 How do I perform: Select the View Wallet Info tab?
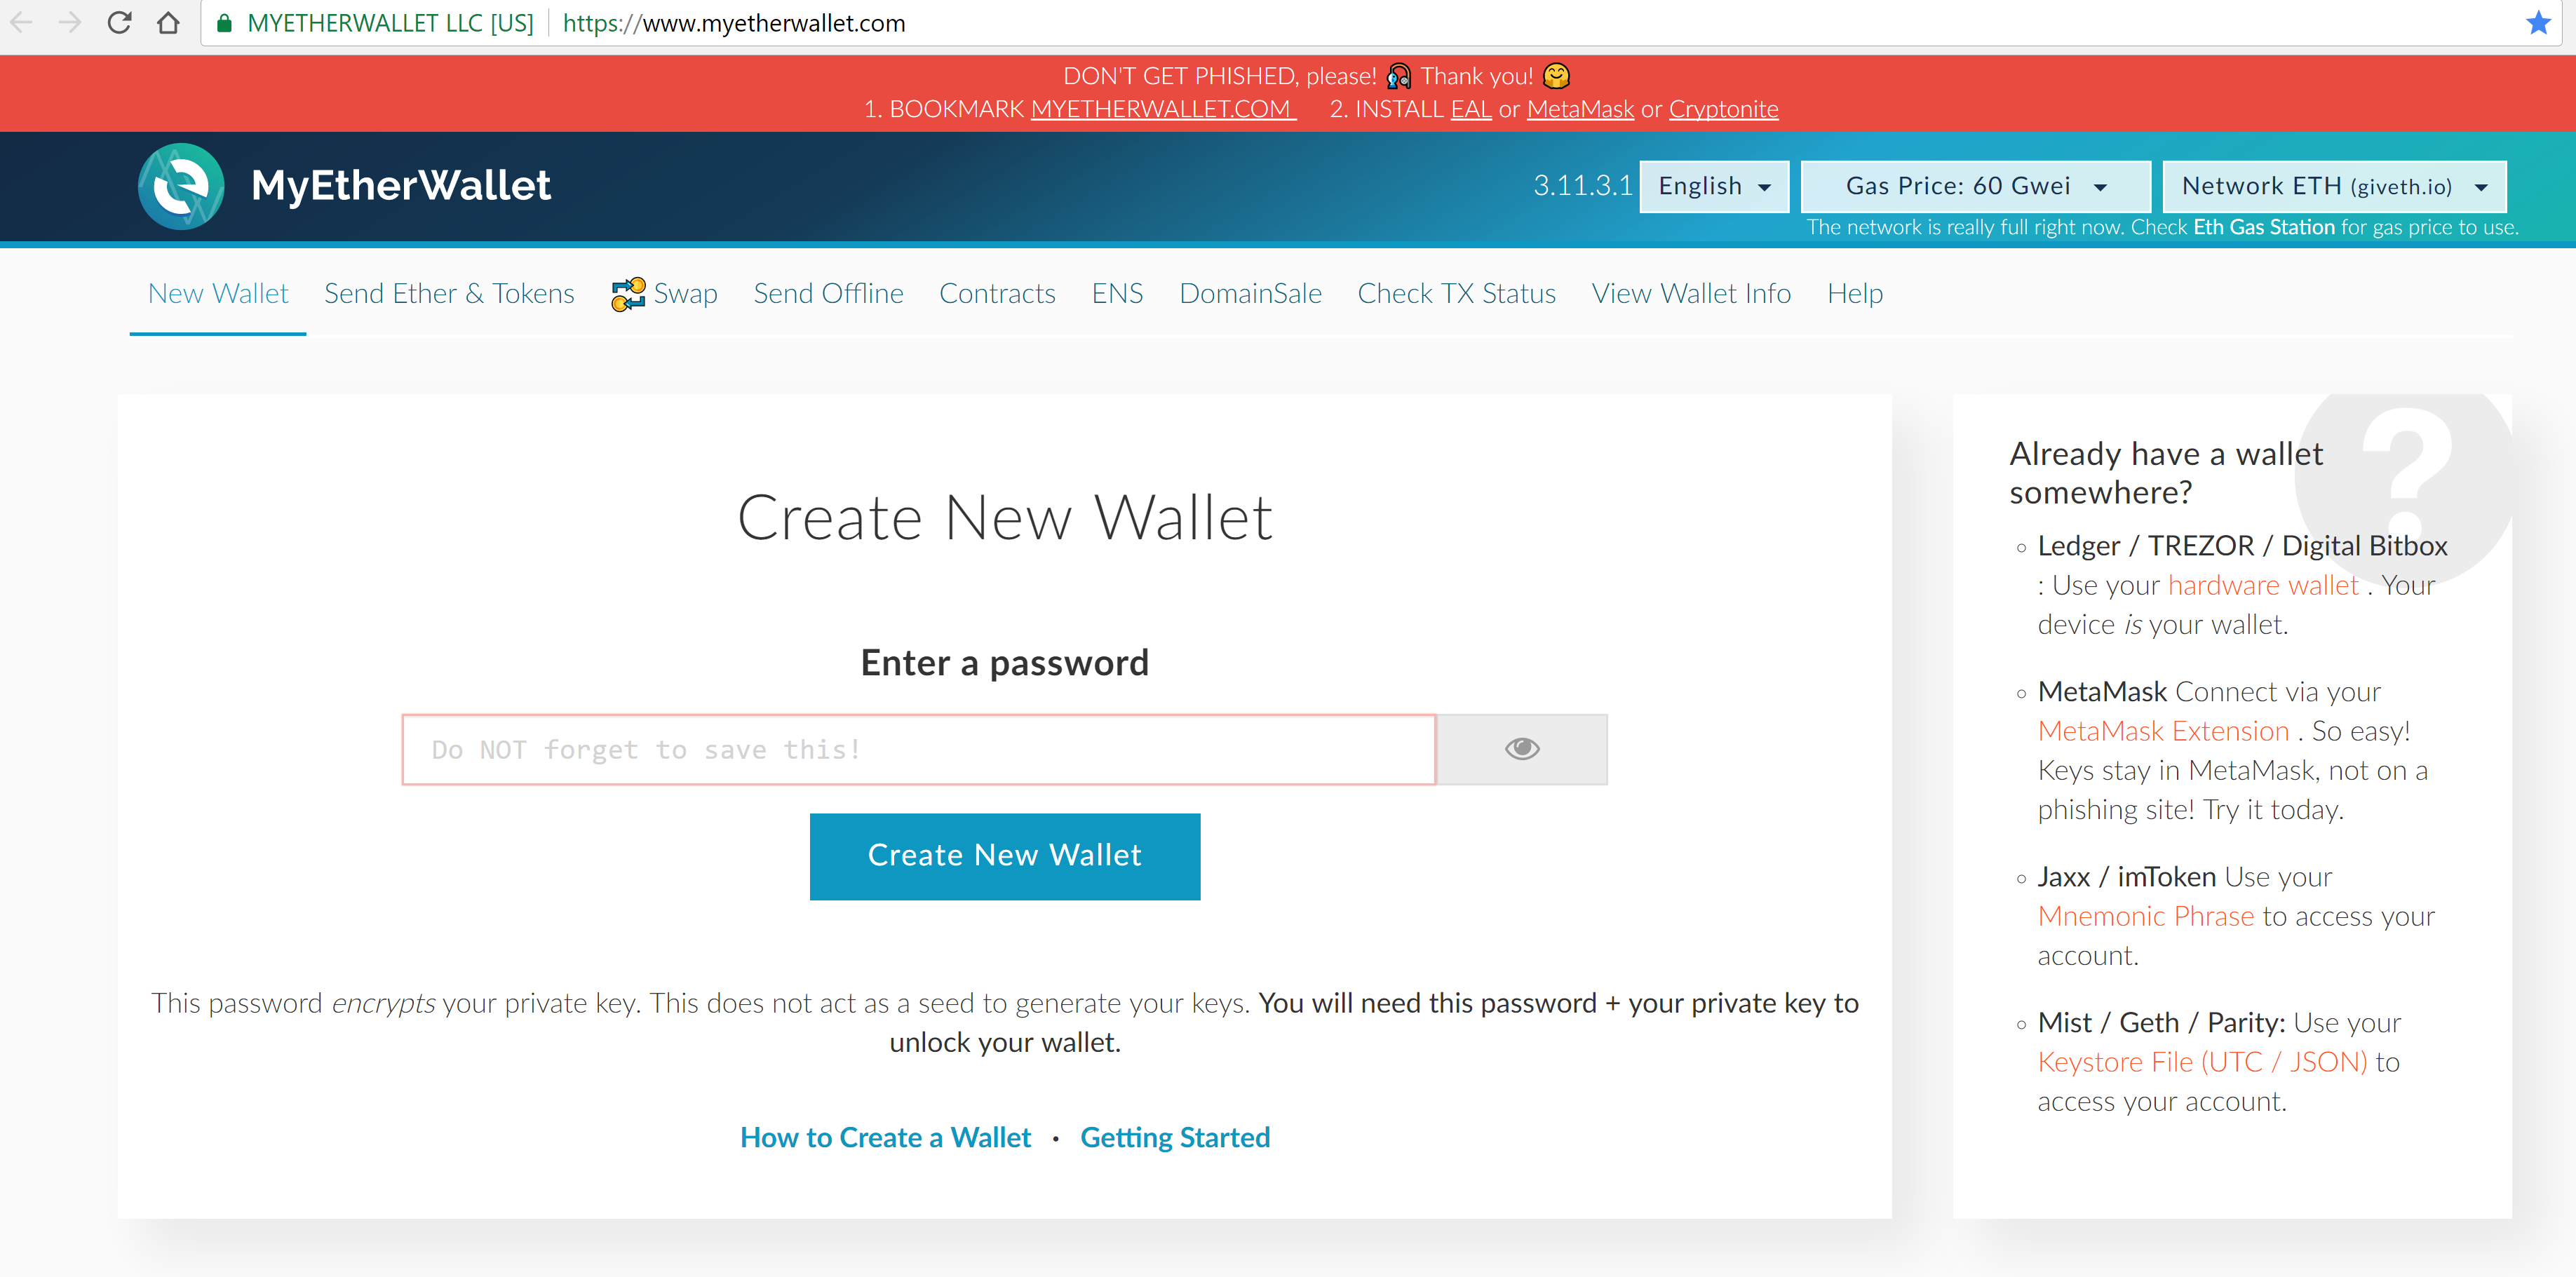point(1691,294)
